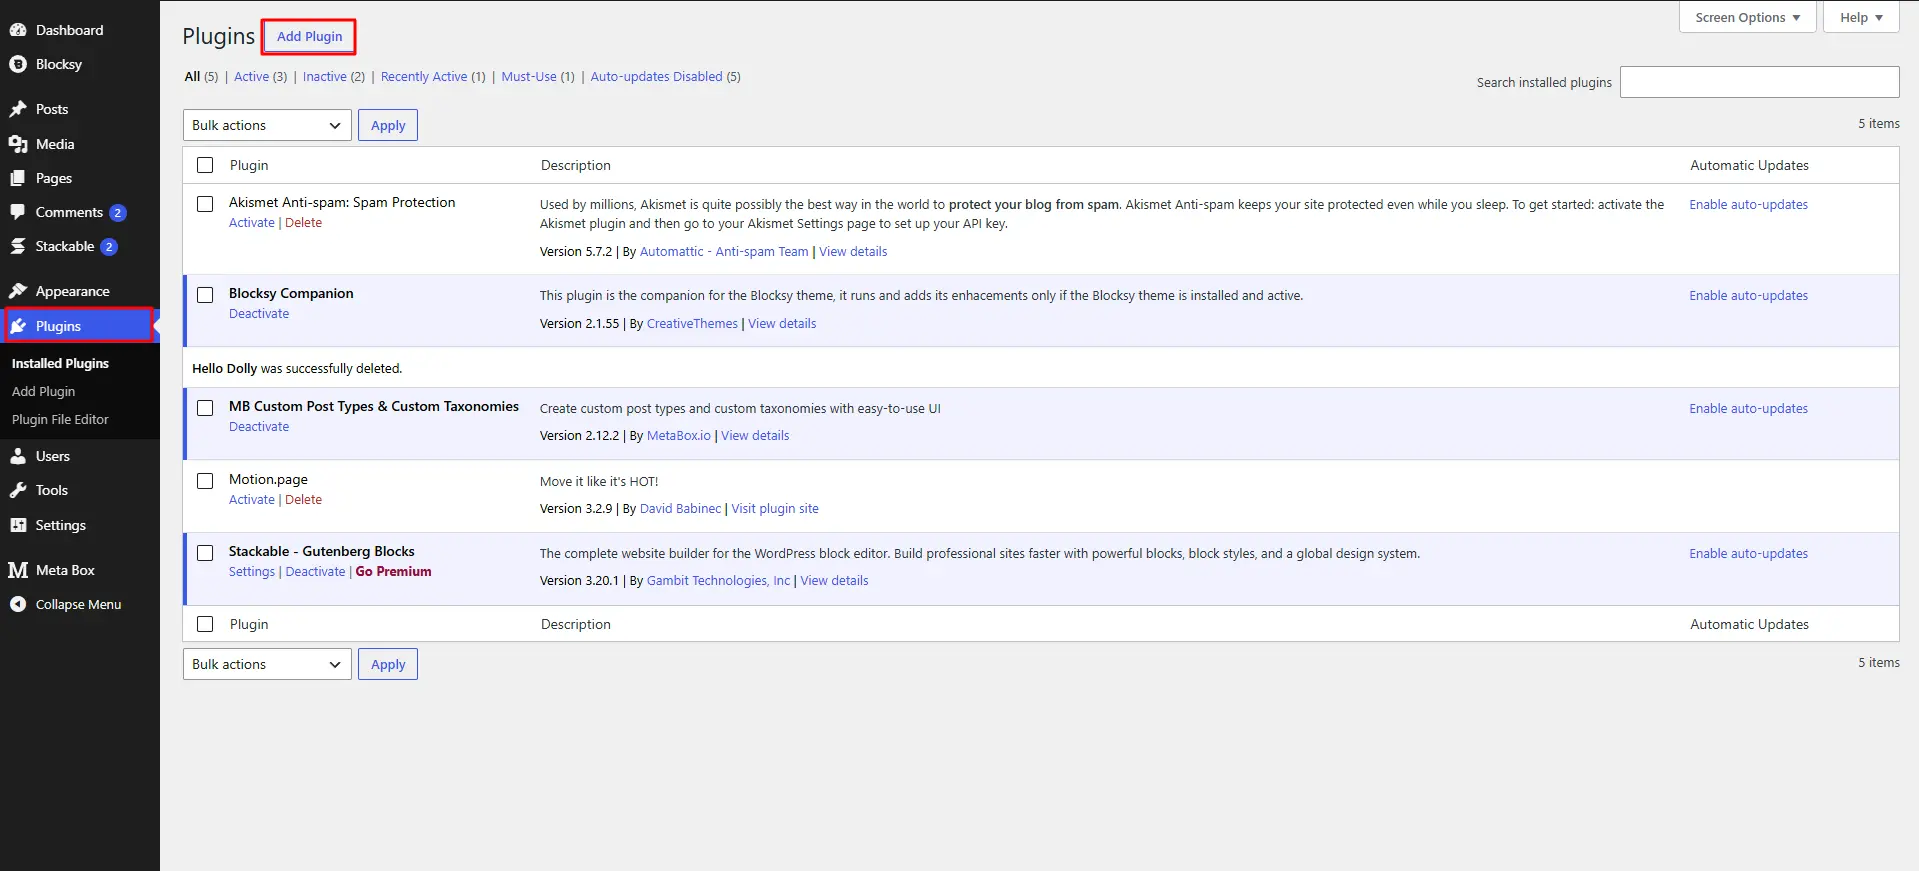Screen dimensions: 1919x871
Task: Click the Add Plugin button beside title
Action: coord(309,37)
